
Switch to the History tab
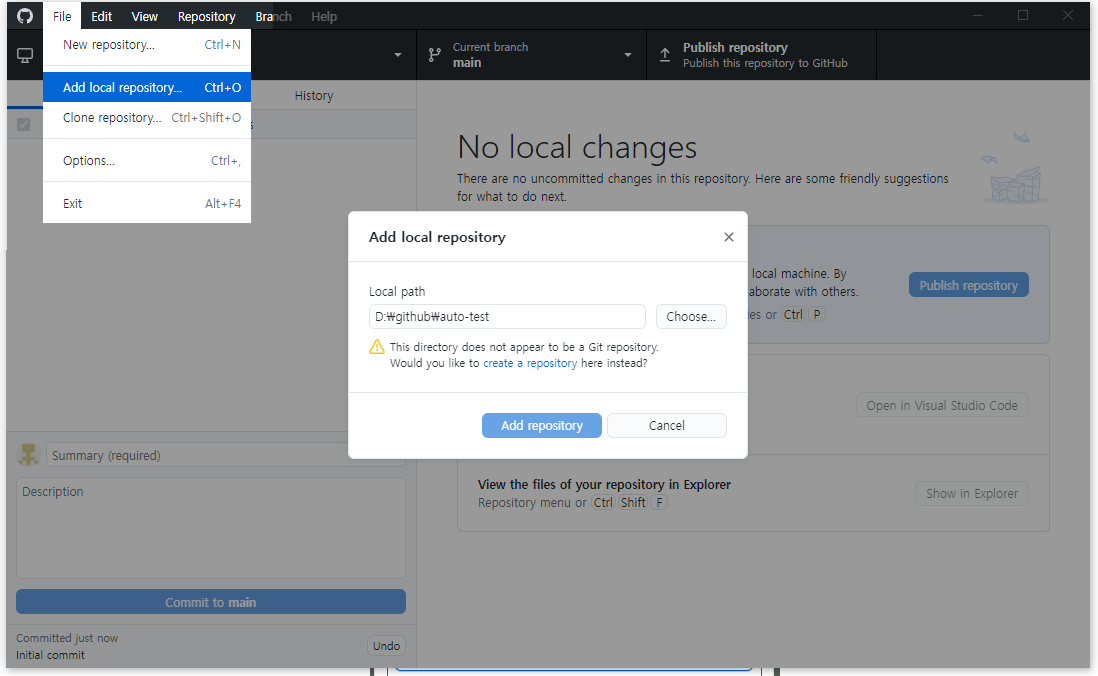pos(314,96)
